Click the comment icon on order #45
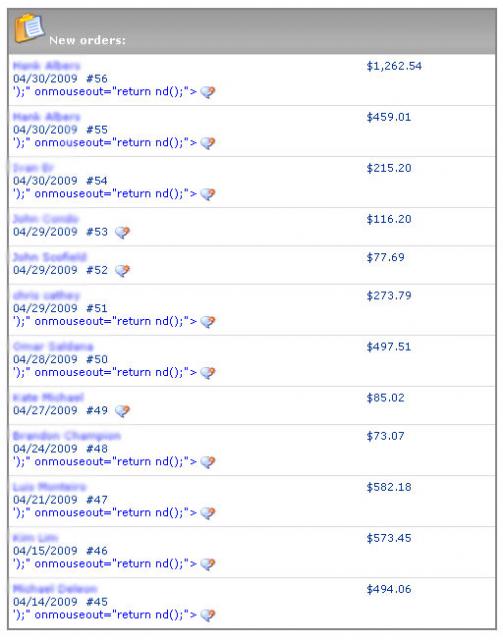The height and width of the screenshot is (640, 503). pos(207,615)
